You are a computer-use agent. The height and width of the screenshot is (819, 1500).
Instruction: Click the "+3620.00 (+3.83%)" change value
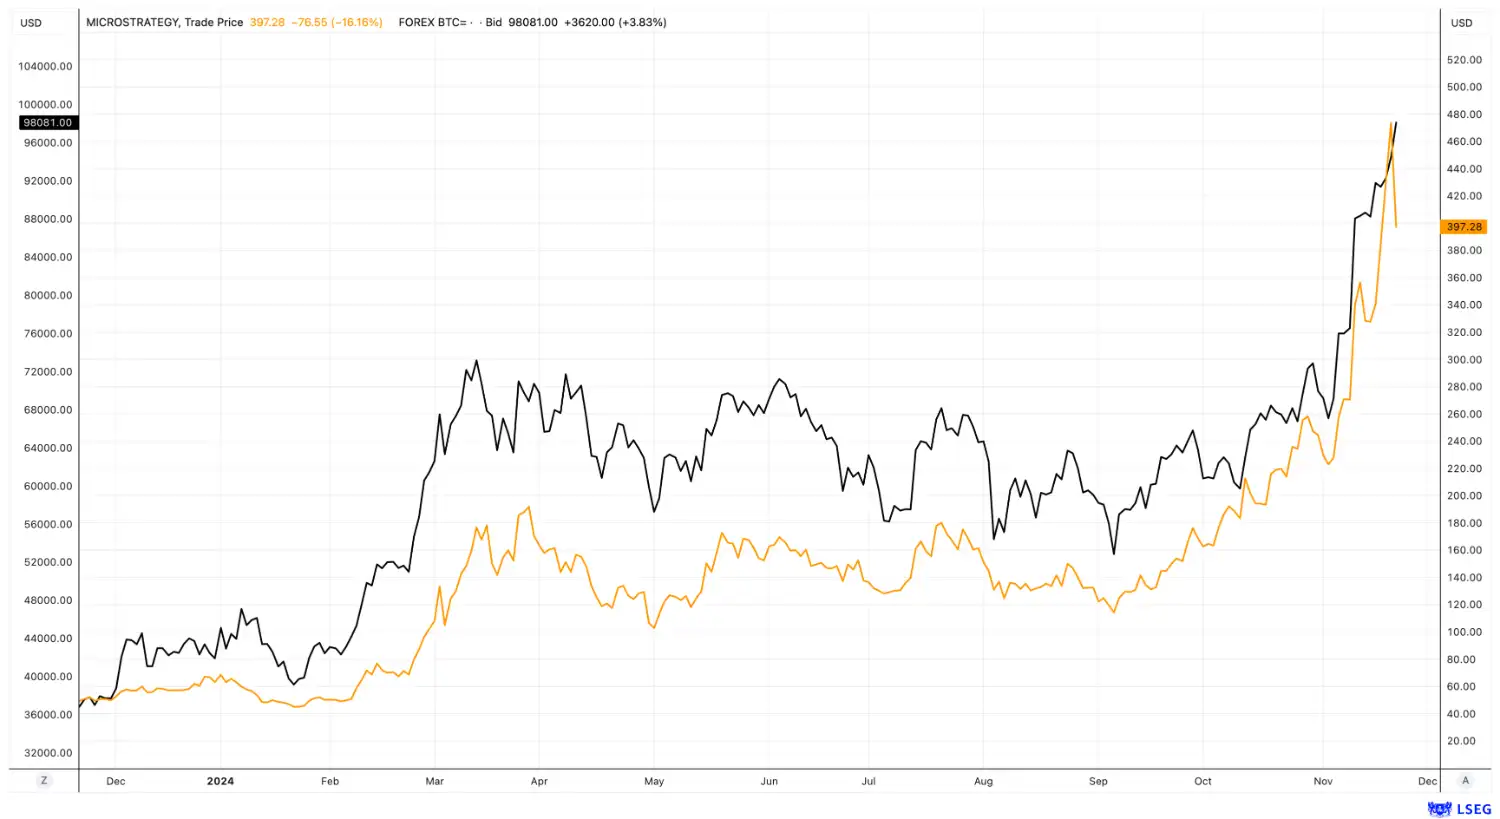tap(615, 22)
